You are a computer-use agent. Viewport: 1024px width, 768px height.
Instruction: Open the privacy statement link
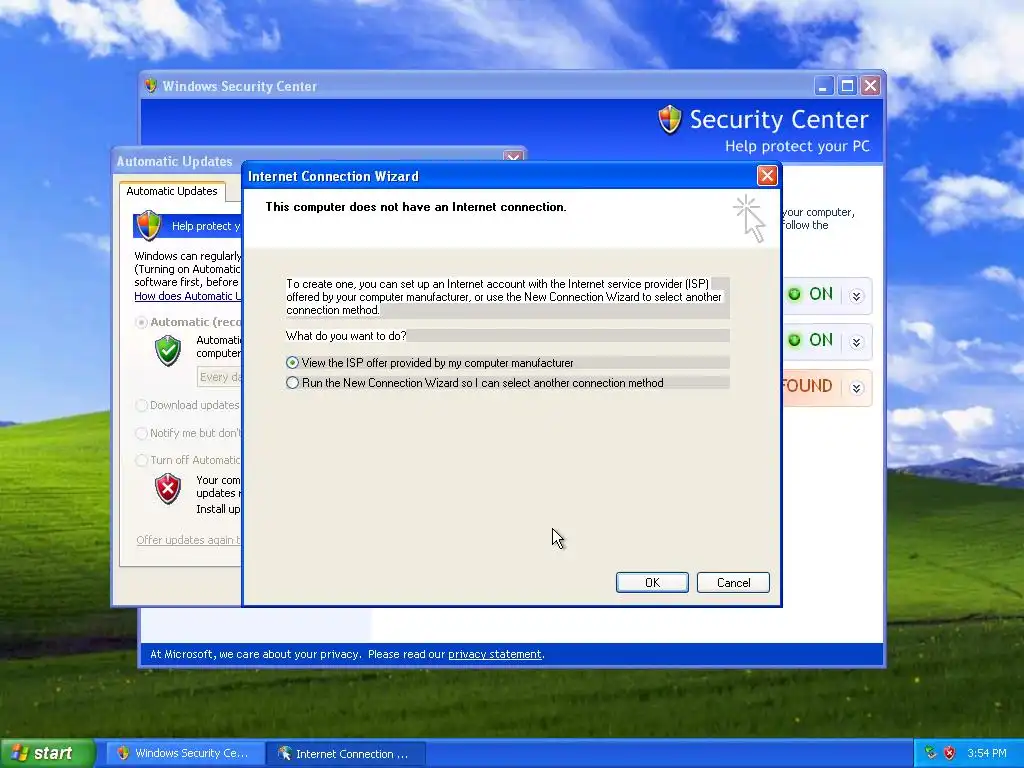coord(494,654)
